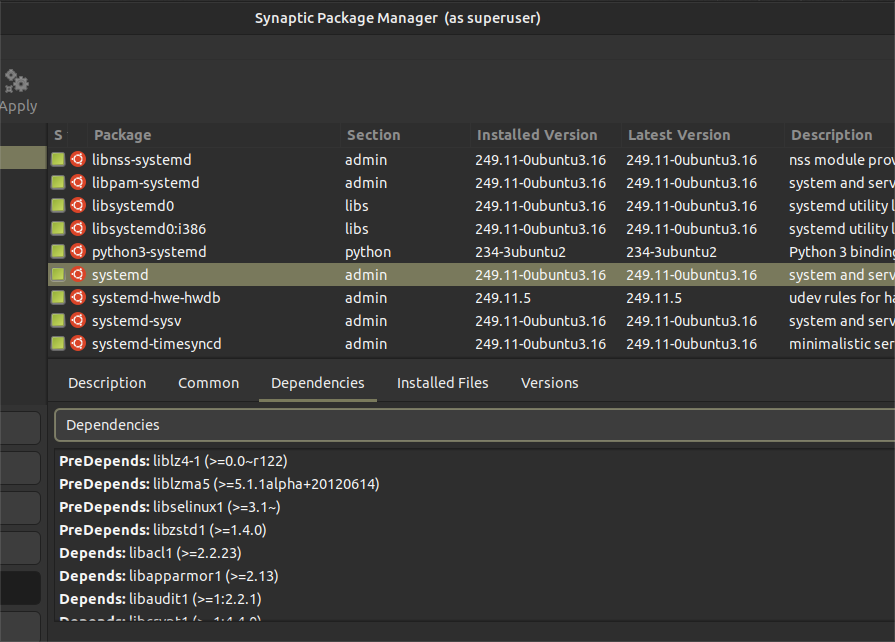Select the Common tab
Viewport: 895px width, 642px height.
coord(208,383)
